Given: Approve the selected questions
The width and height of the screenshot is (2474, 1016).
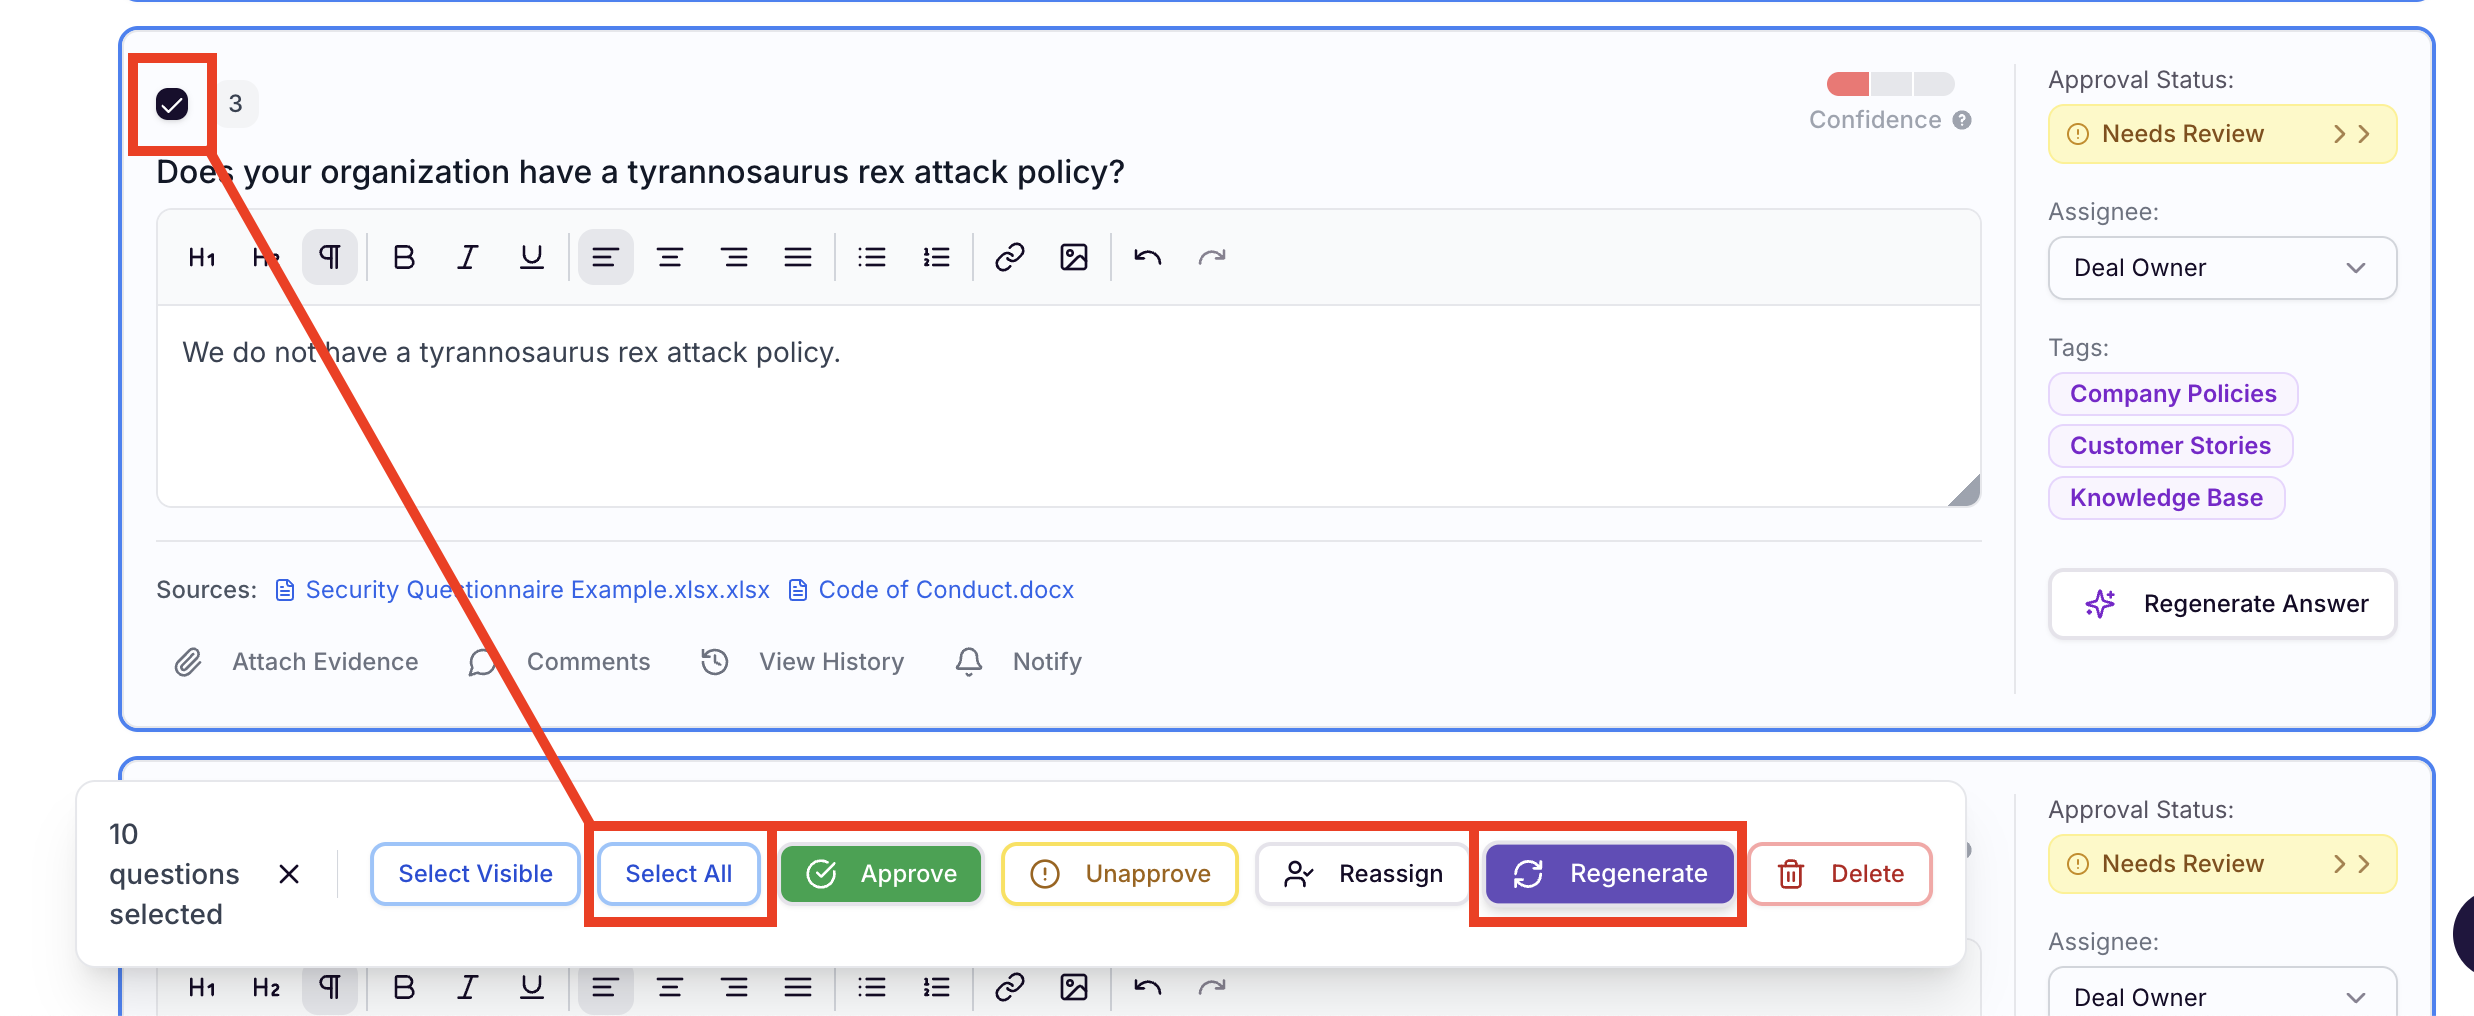Looking at the screenshot, I should [881, 874].
